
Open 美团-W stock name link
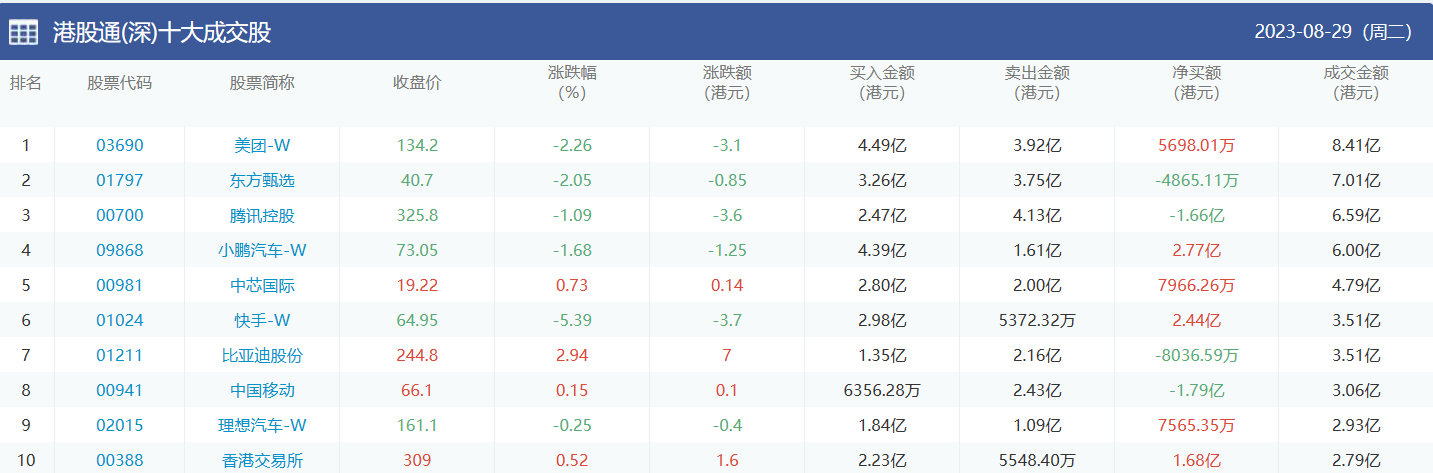[x=262, y=145]
